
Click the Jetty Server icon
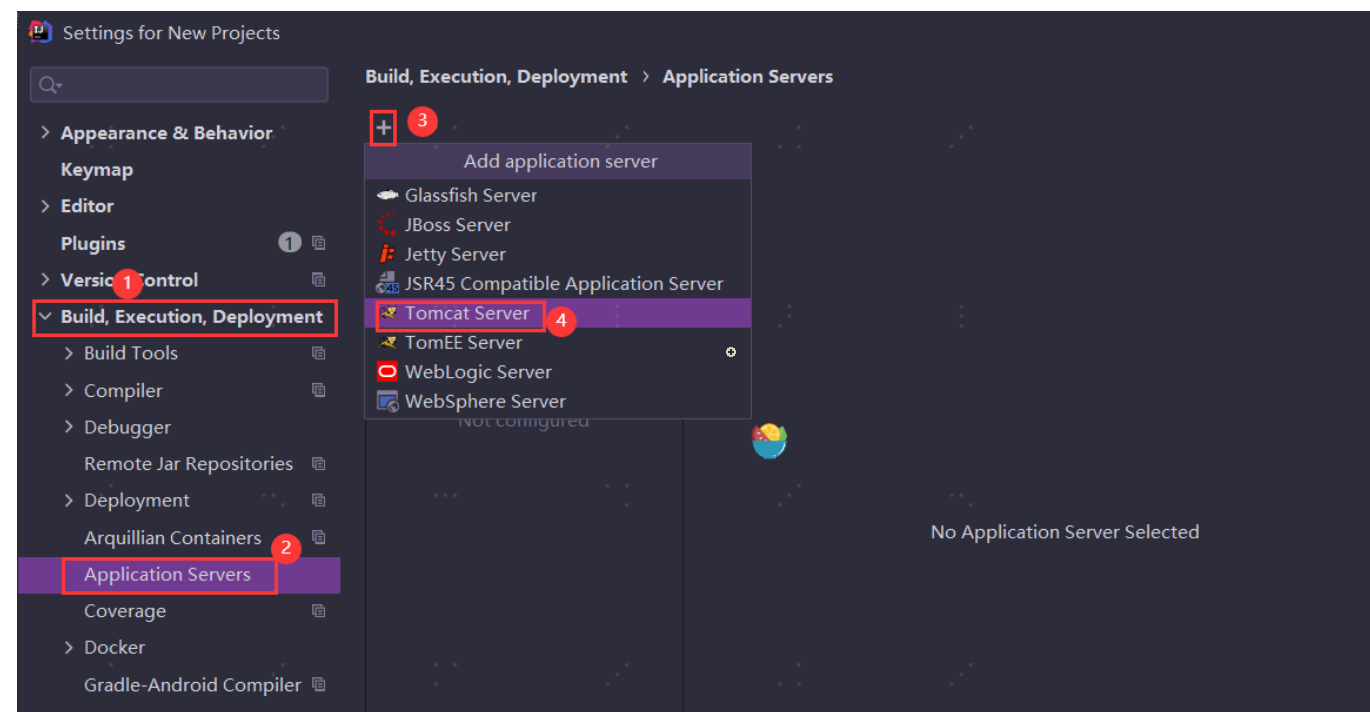[x=387, y=254]
